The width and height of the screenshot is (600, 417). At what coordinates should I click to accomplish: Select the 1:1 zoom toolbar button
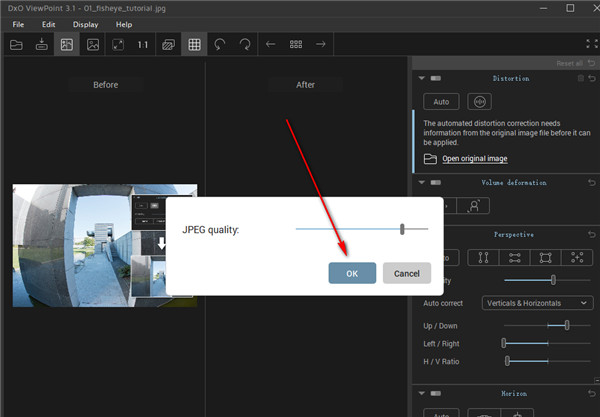143,44
